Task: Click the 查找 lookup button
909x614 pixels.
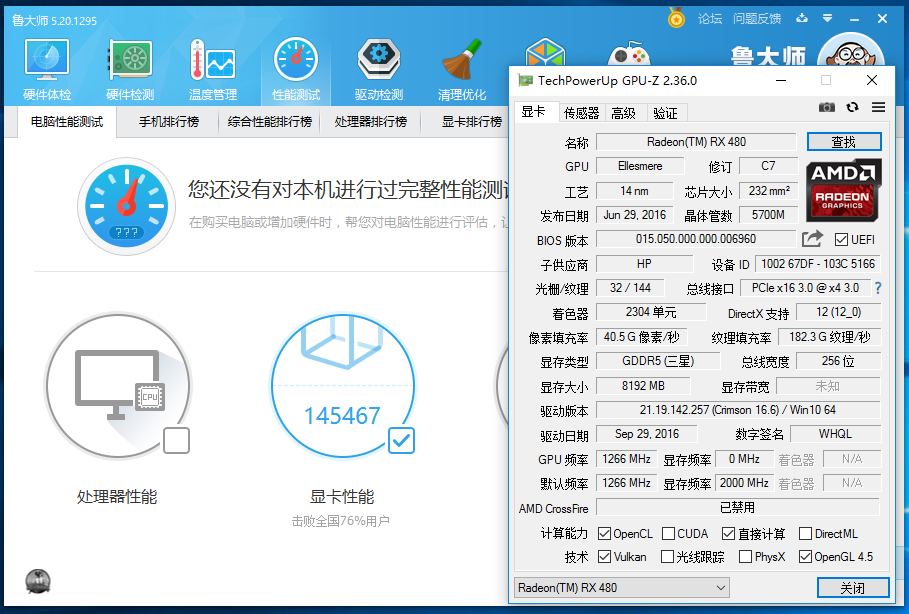Action: [844, 142]
